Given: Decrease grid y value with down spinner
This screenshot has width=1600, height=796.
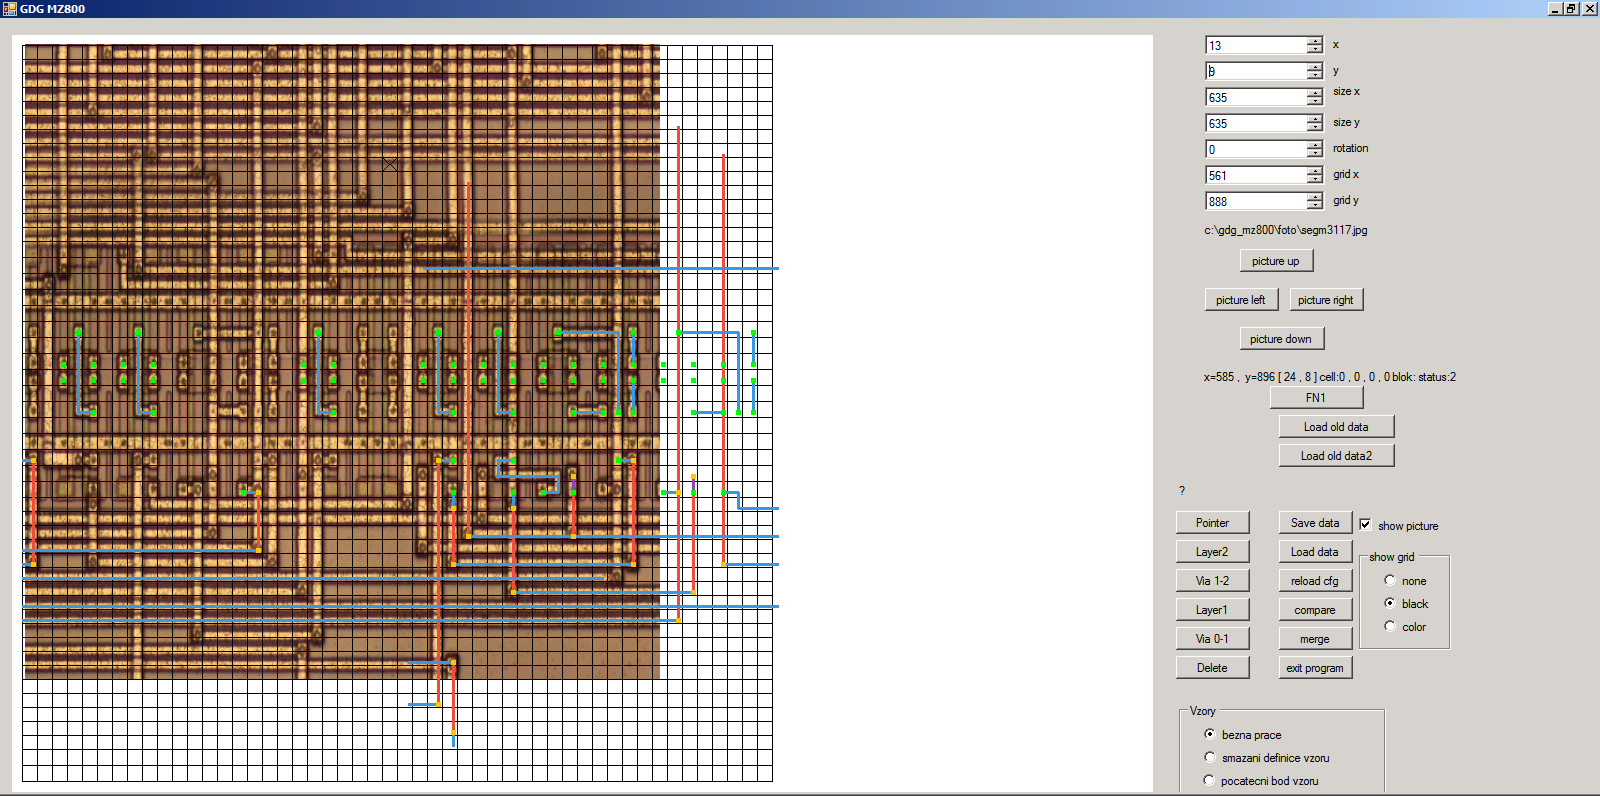Looking at the screenshot, I should tap(1314, 205).
